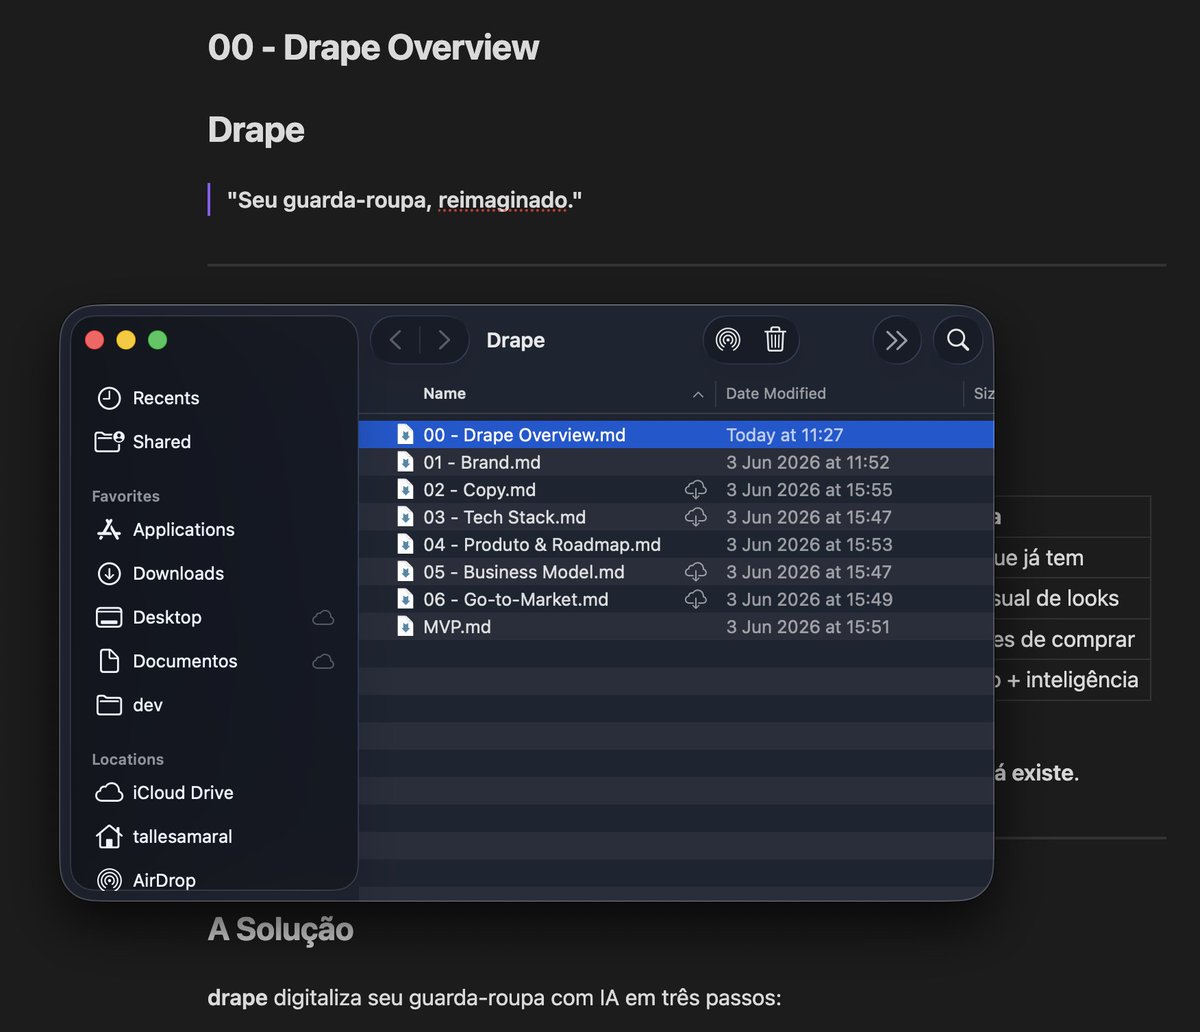The height and width of the screenshot is (1032, 1200).
Task: Open Recents in the sidebar
Action: 214,398
